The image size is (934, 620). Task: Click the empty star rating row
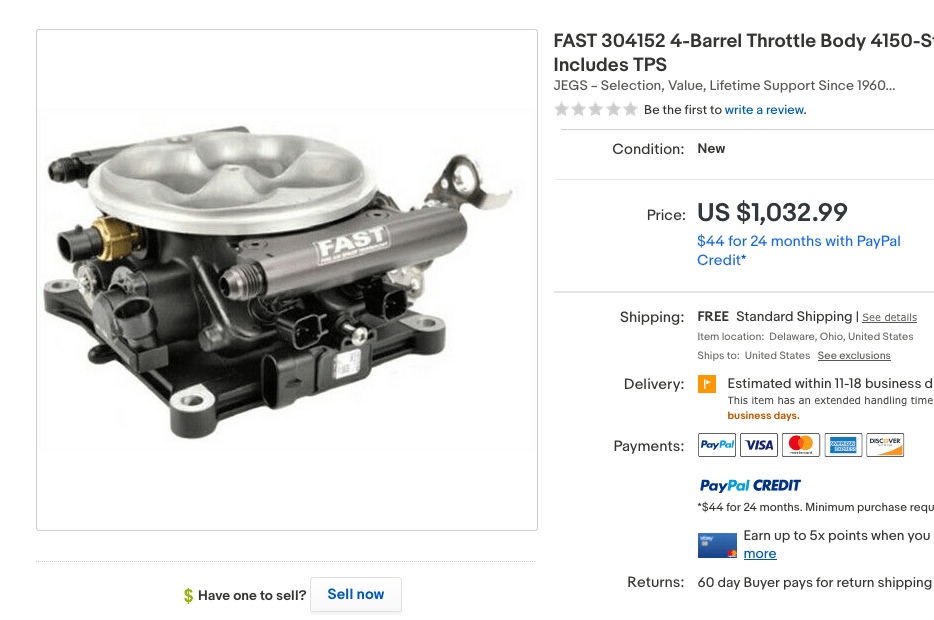coord(595,109)
